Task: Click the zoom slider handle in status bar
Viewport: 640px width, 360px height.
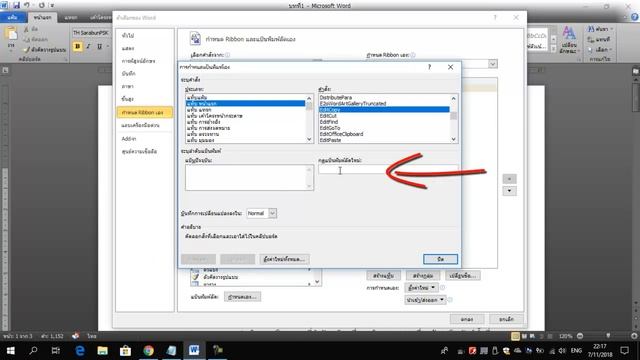Action: coord(608,336)
